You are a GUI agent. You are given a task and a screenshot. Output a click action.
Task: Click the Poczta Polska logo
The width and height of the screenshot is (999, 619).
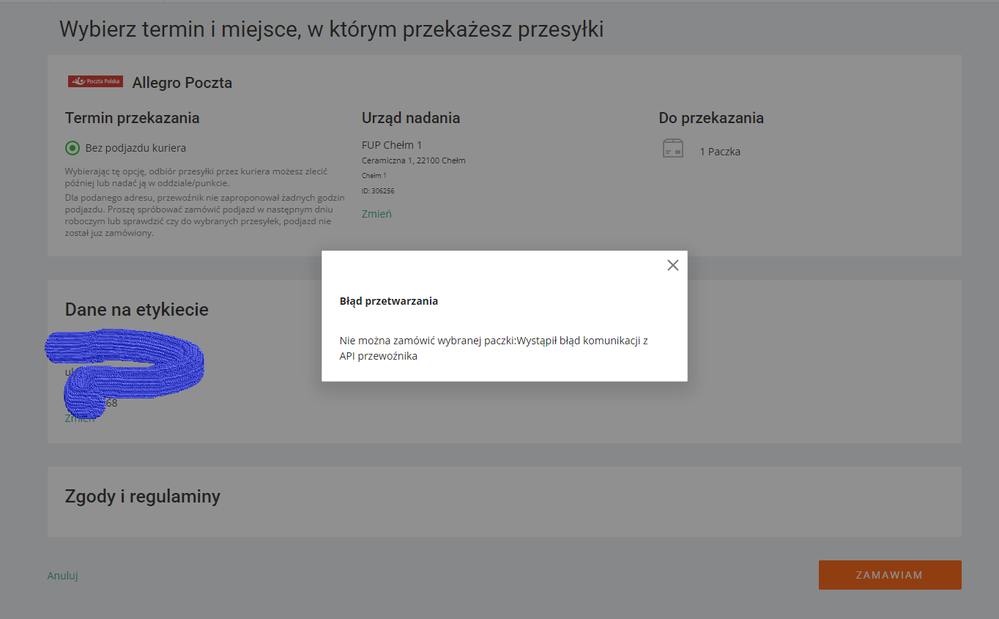(95, 82)
